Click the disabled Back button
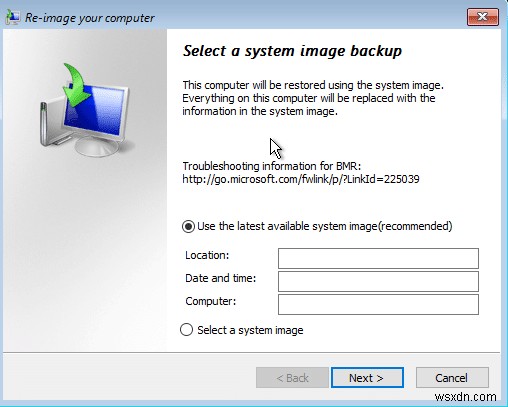The height and width of the screenshot is (407, 508). pyautogui.click(x=292, y=378)
